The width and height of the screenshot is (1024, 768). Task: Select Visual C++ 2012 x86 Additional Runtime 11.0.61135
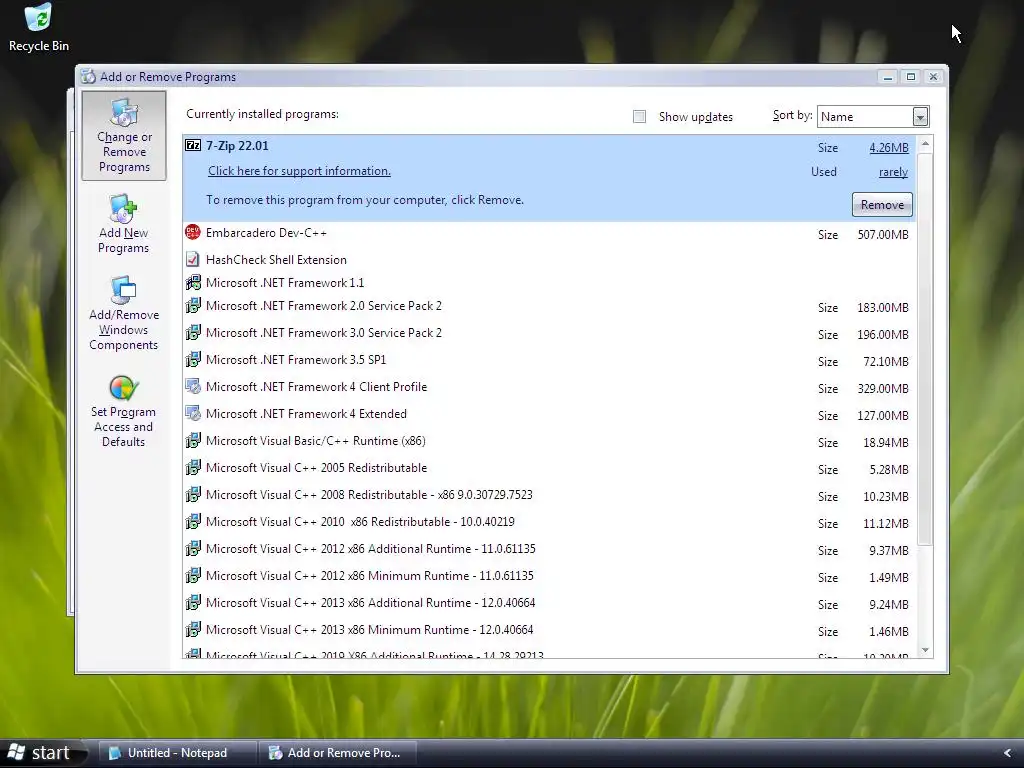pyautogui.click(x=549, y=549)
